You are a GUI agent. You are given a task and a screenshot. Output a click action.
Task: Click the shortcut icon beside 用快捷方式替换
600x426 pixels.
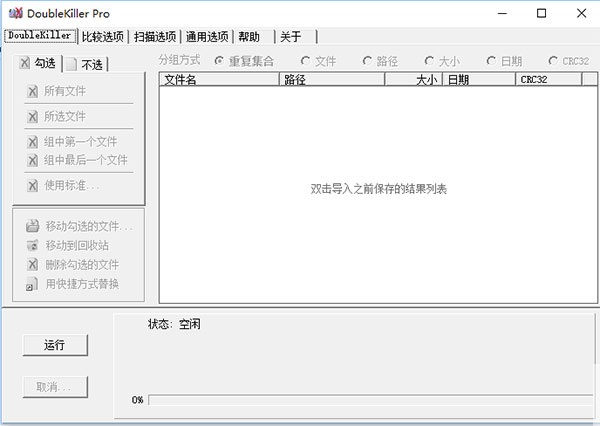[32, 284]
